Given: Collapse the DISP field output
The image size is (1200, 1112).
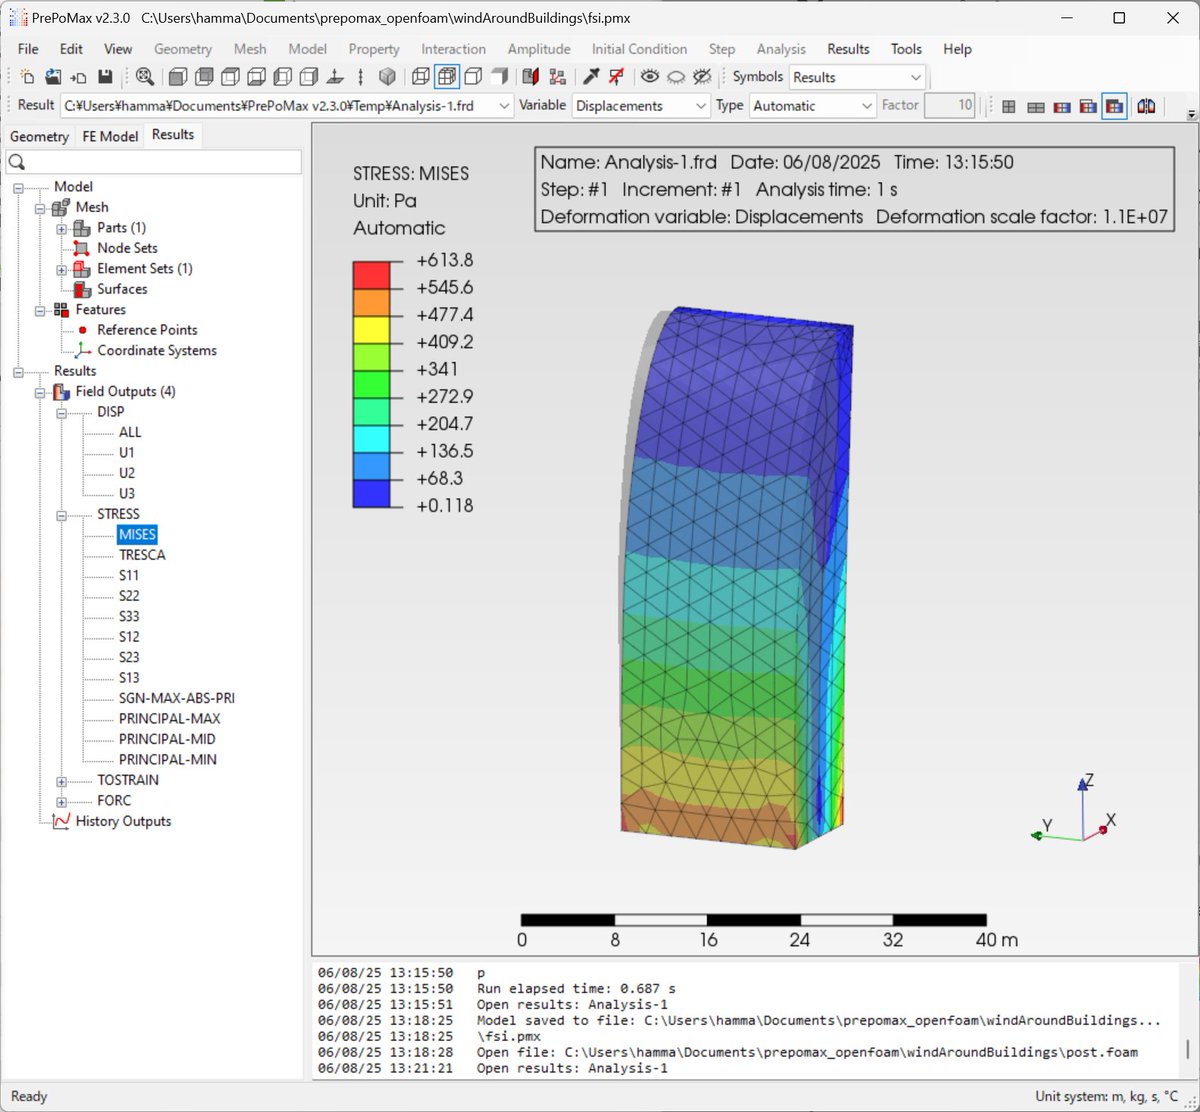Looking at the screenshot, I should (62, 412).
